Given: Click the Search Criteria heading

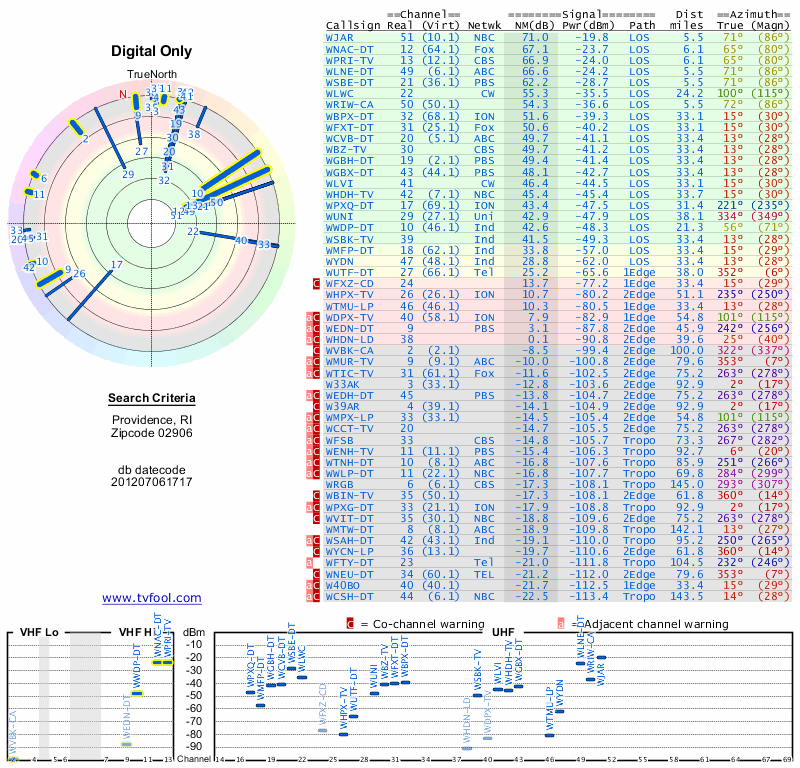Looking at the screenshot, I should click(152, 398).
